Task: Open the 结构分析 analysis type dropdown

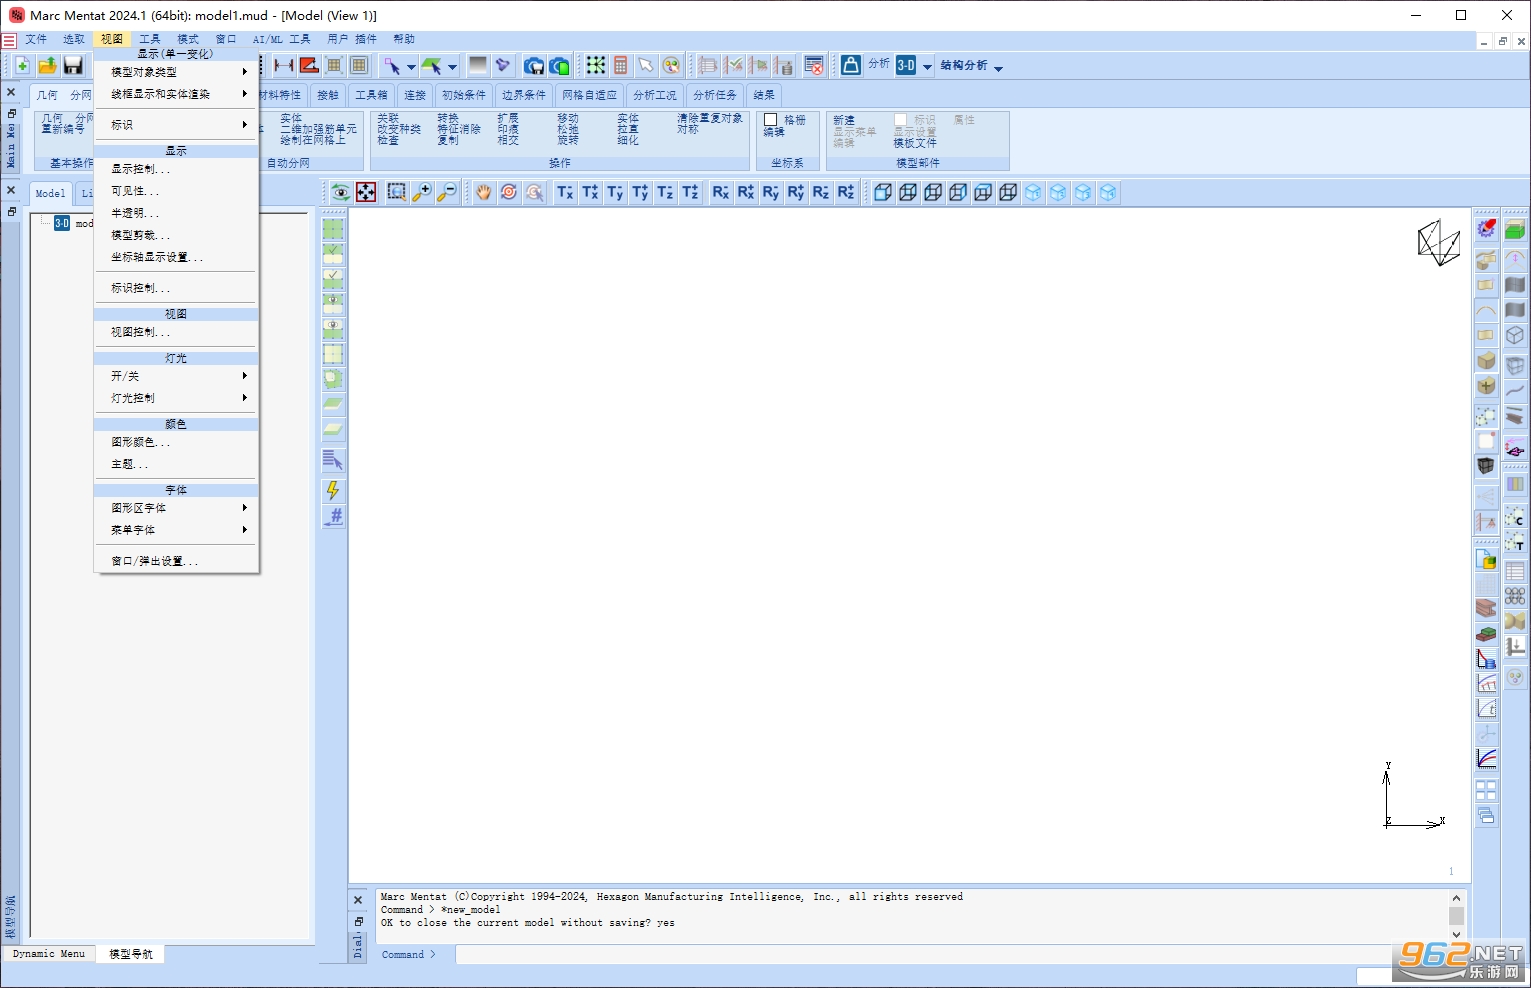Action: pos(971,66)
